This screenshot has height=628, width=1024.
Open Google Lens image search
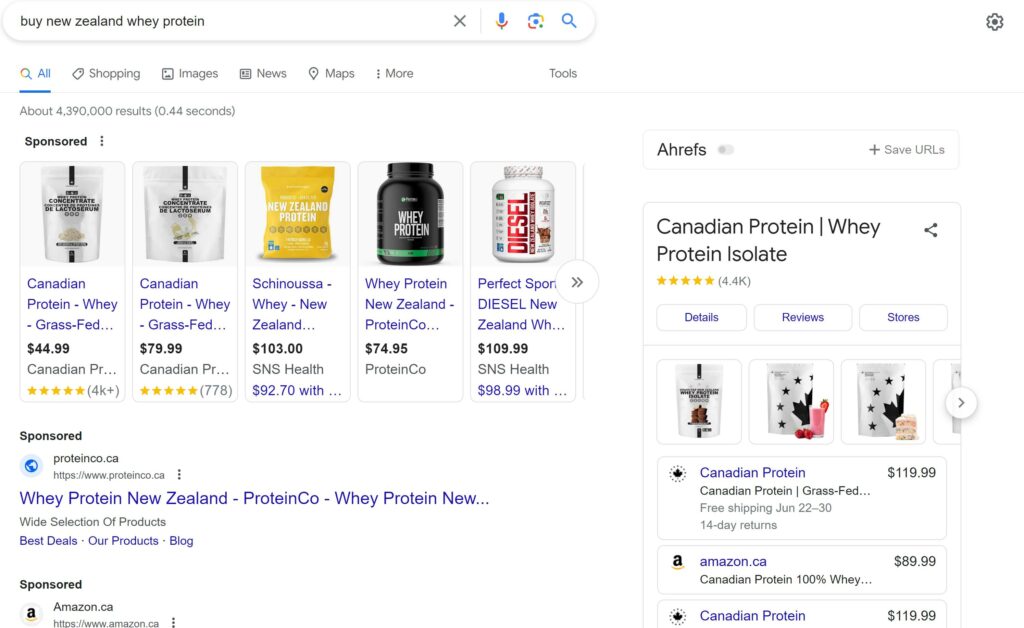(x=536, y=20)
